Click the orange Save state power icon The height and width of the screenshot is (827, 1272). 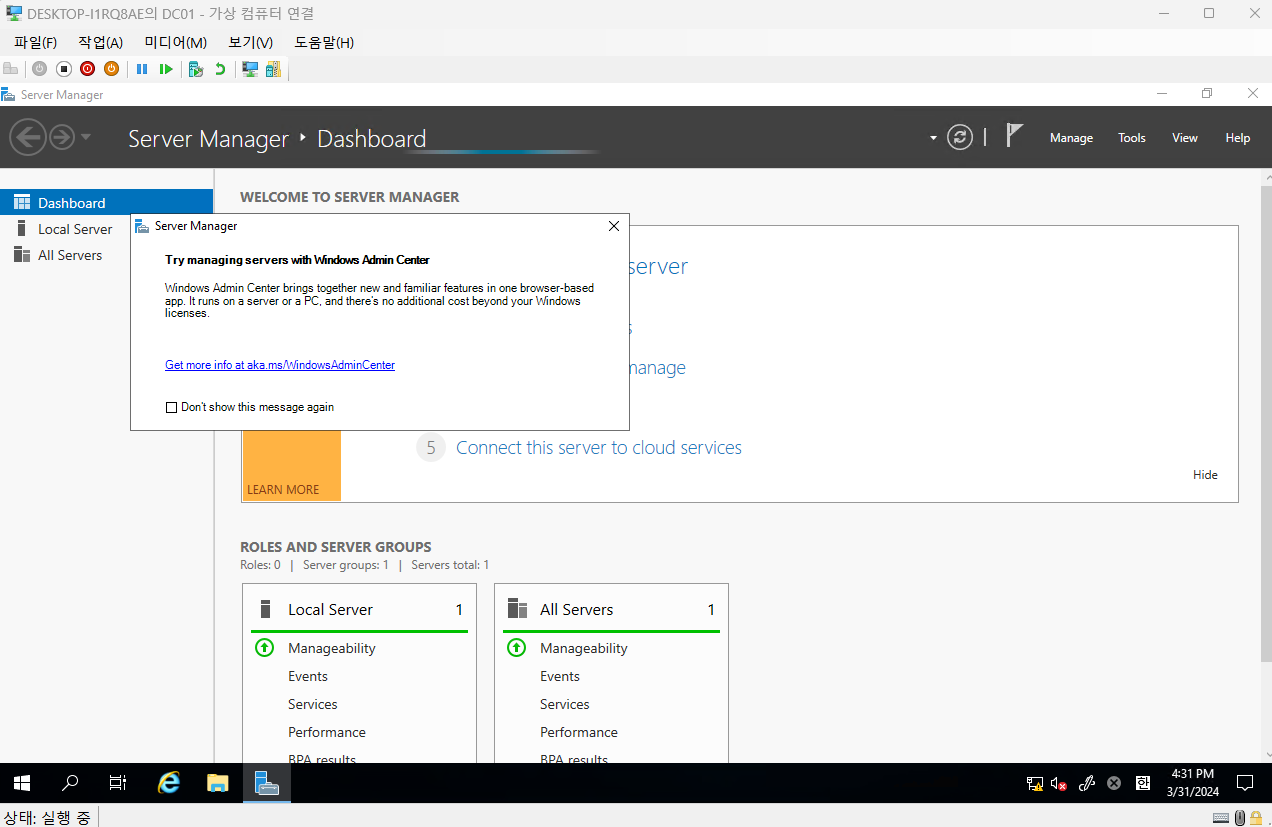111,69
